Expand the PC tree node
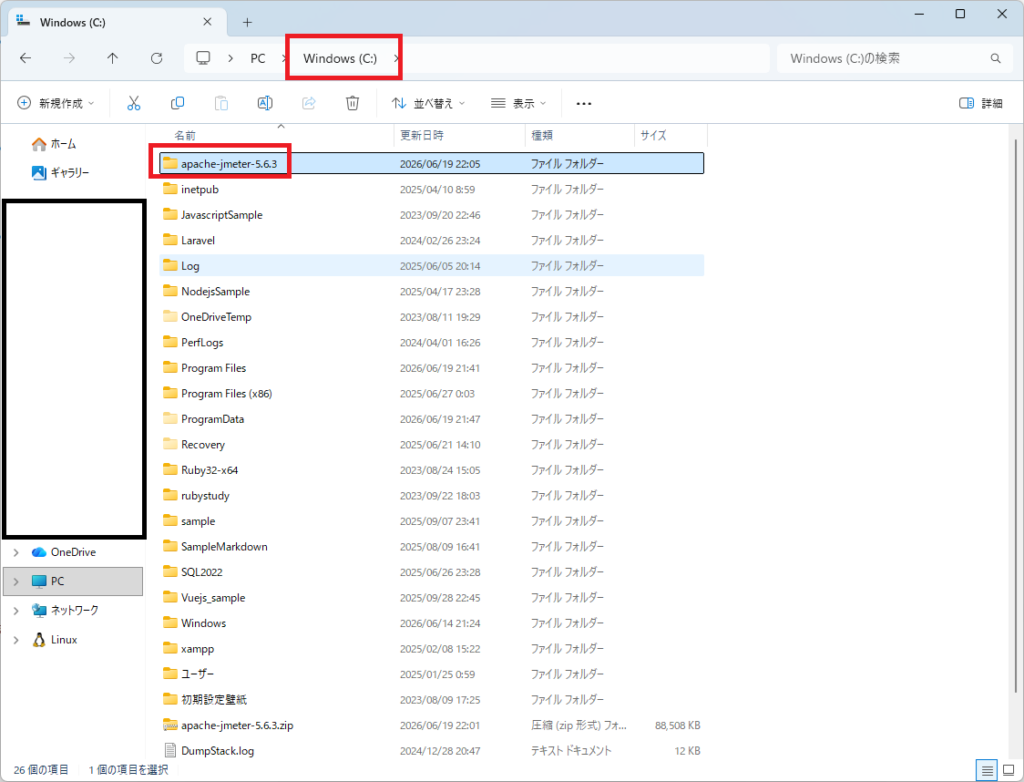Screen dimensions: 1024x782 click(16, 581)
